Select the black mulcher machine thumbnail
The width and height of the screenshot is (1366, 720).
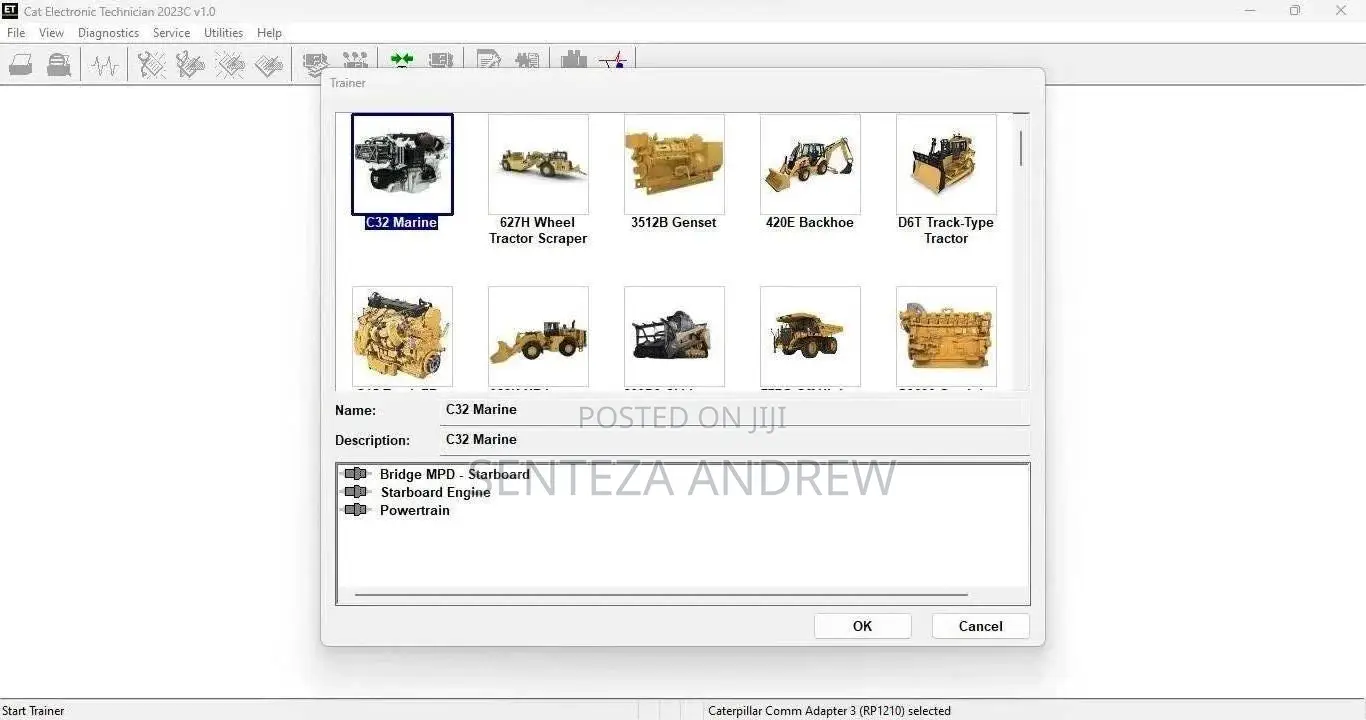coord(674,337)
